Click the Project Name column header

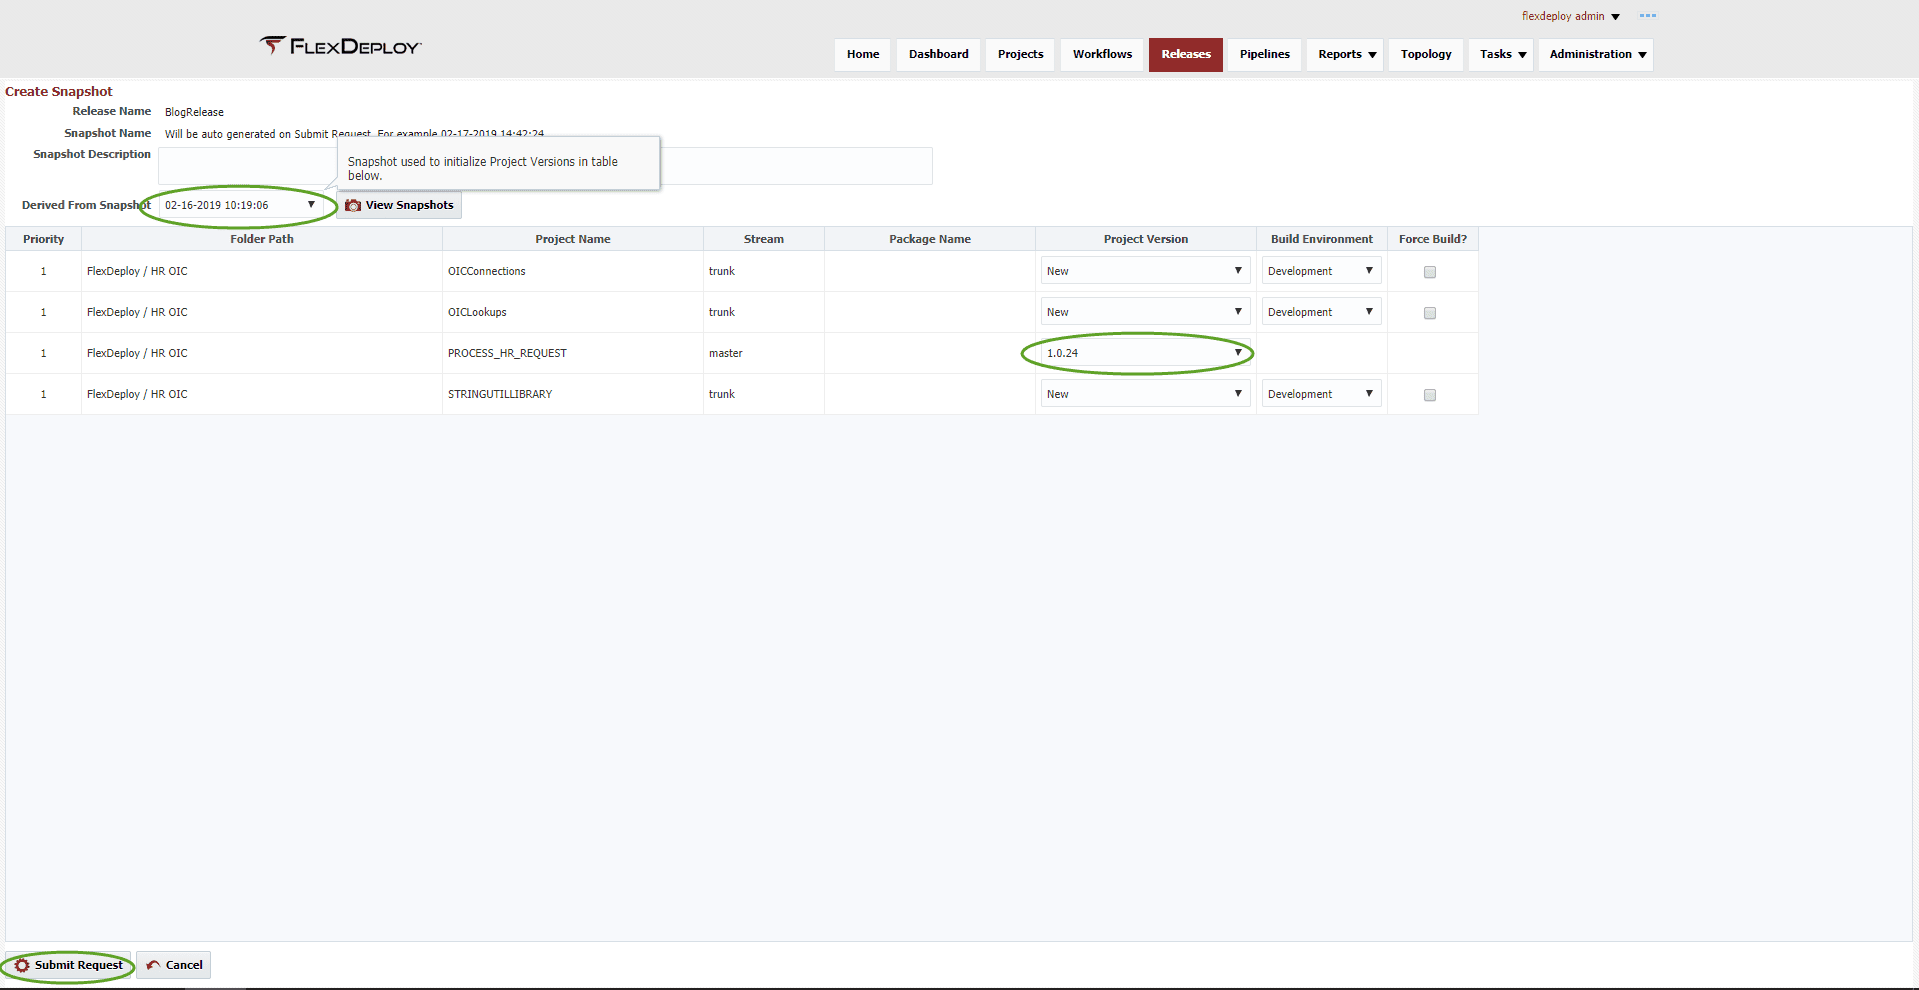point(573,239)
